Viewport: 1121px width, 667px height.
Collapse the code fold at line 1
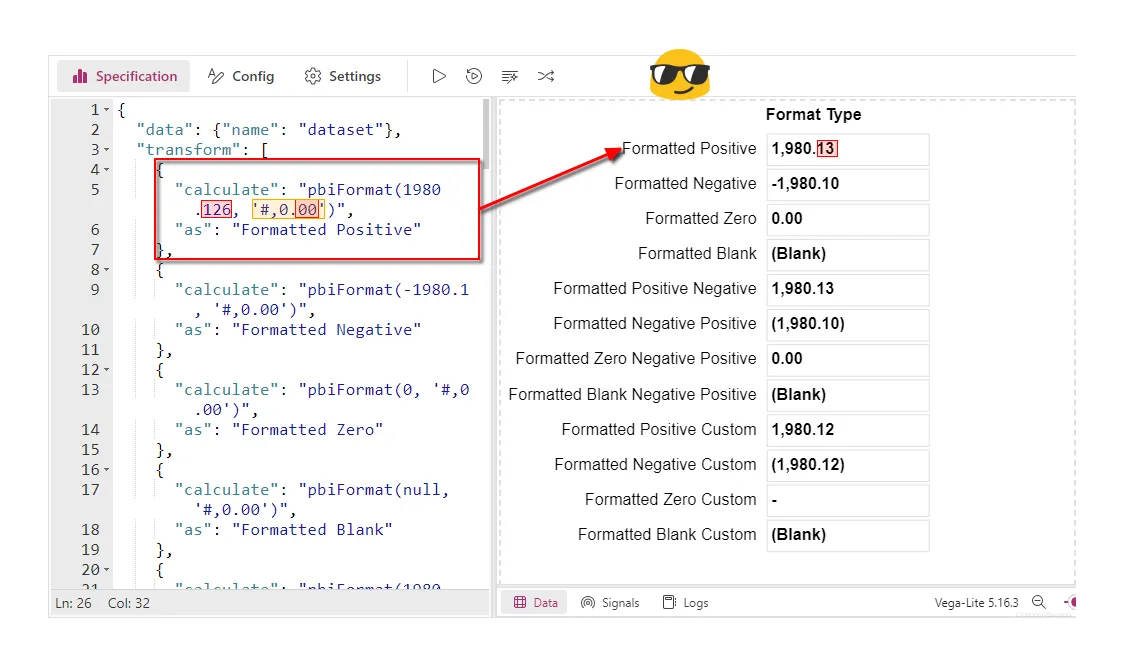click(x=107, y=110)
